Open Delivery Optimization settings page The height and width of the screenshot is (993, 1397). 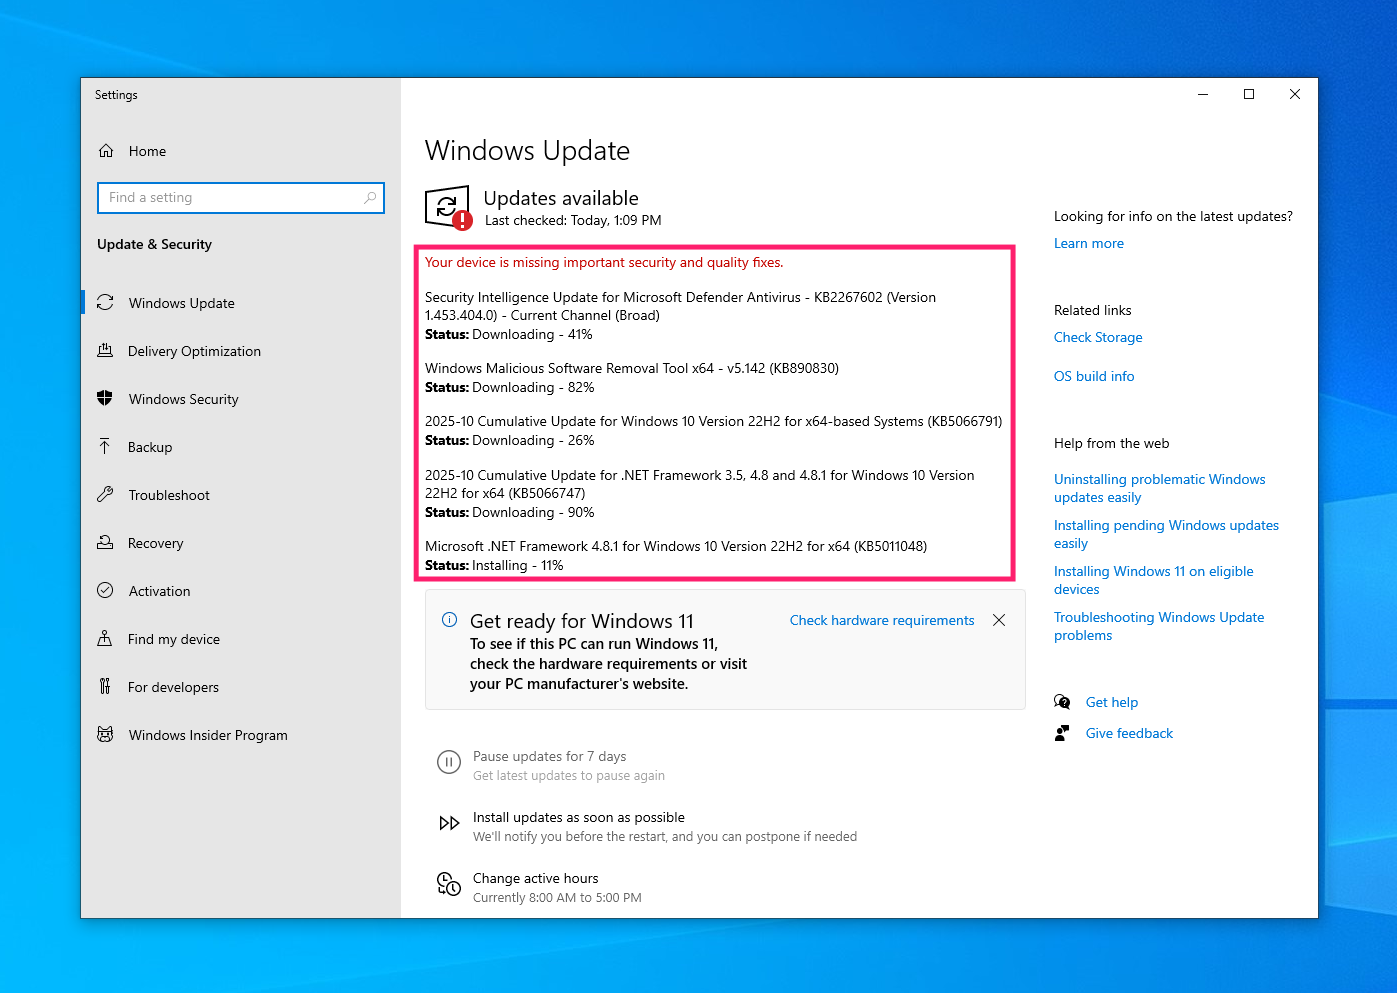pyautogui.click(x=241, y=351)
